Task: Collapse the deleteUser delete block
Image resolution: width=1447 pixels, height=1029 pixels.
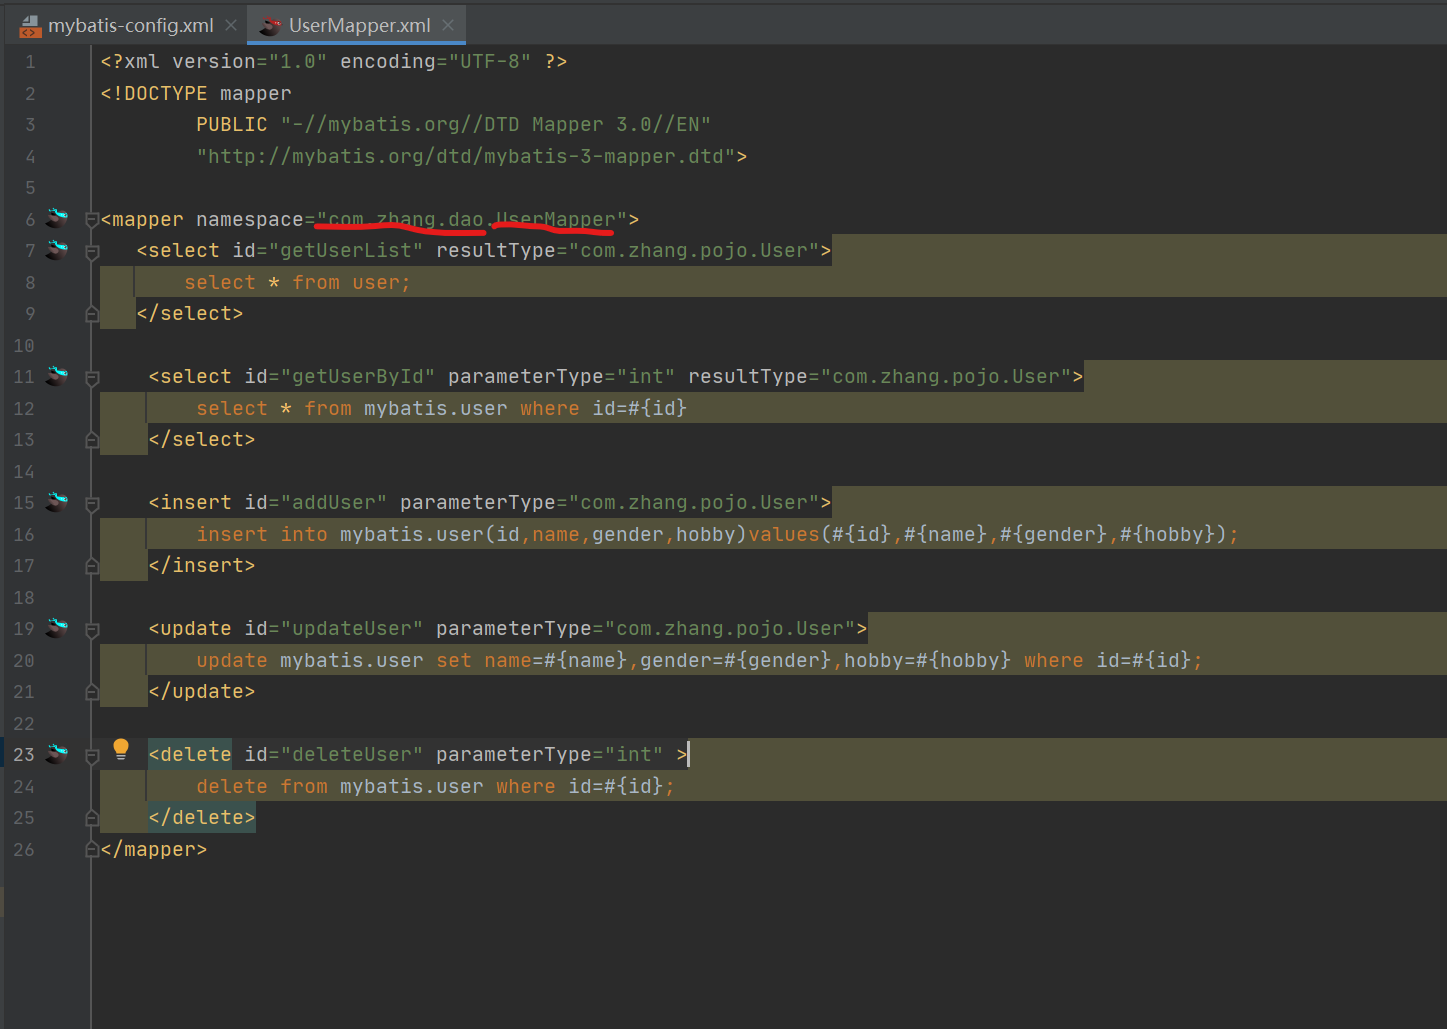Action: [91, 754]
